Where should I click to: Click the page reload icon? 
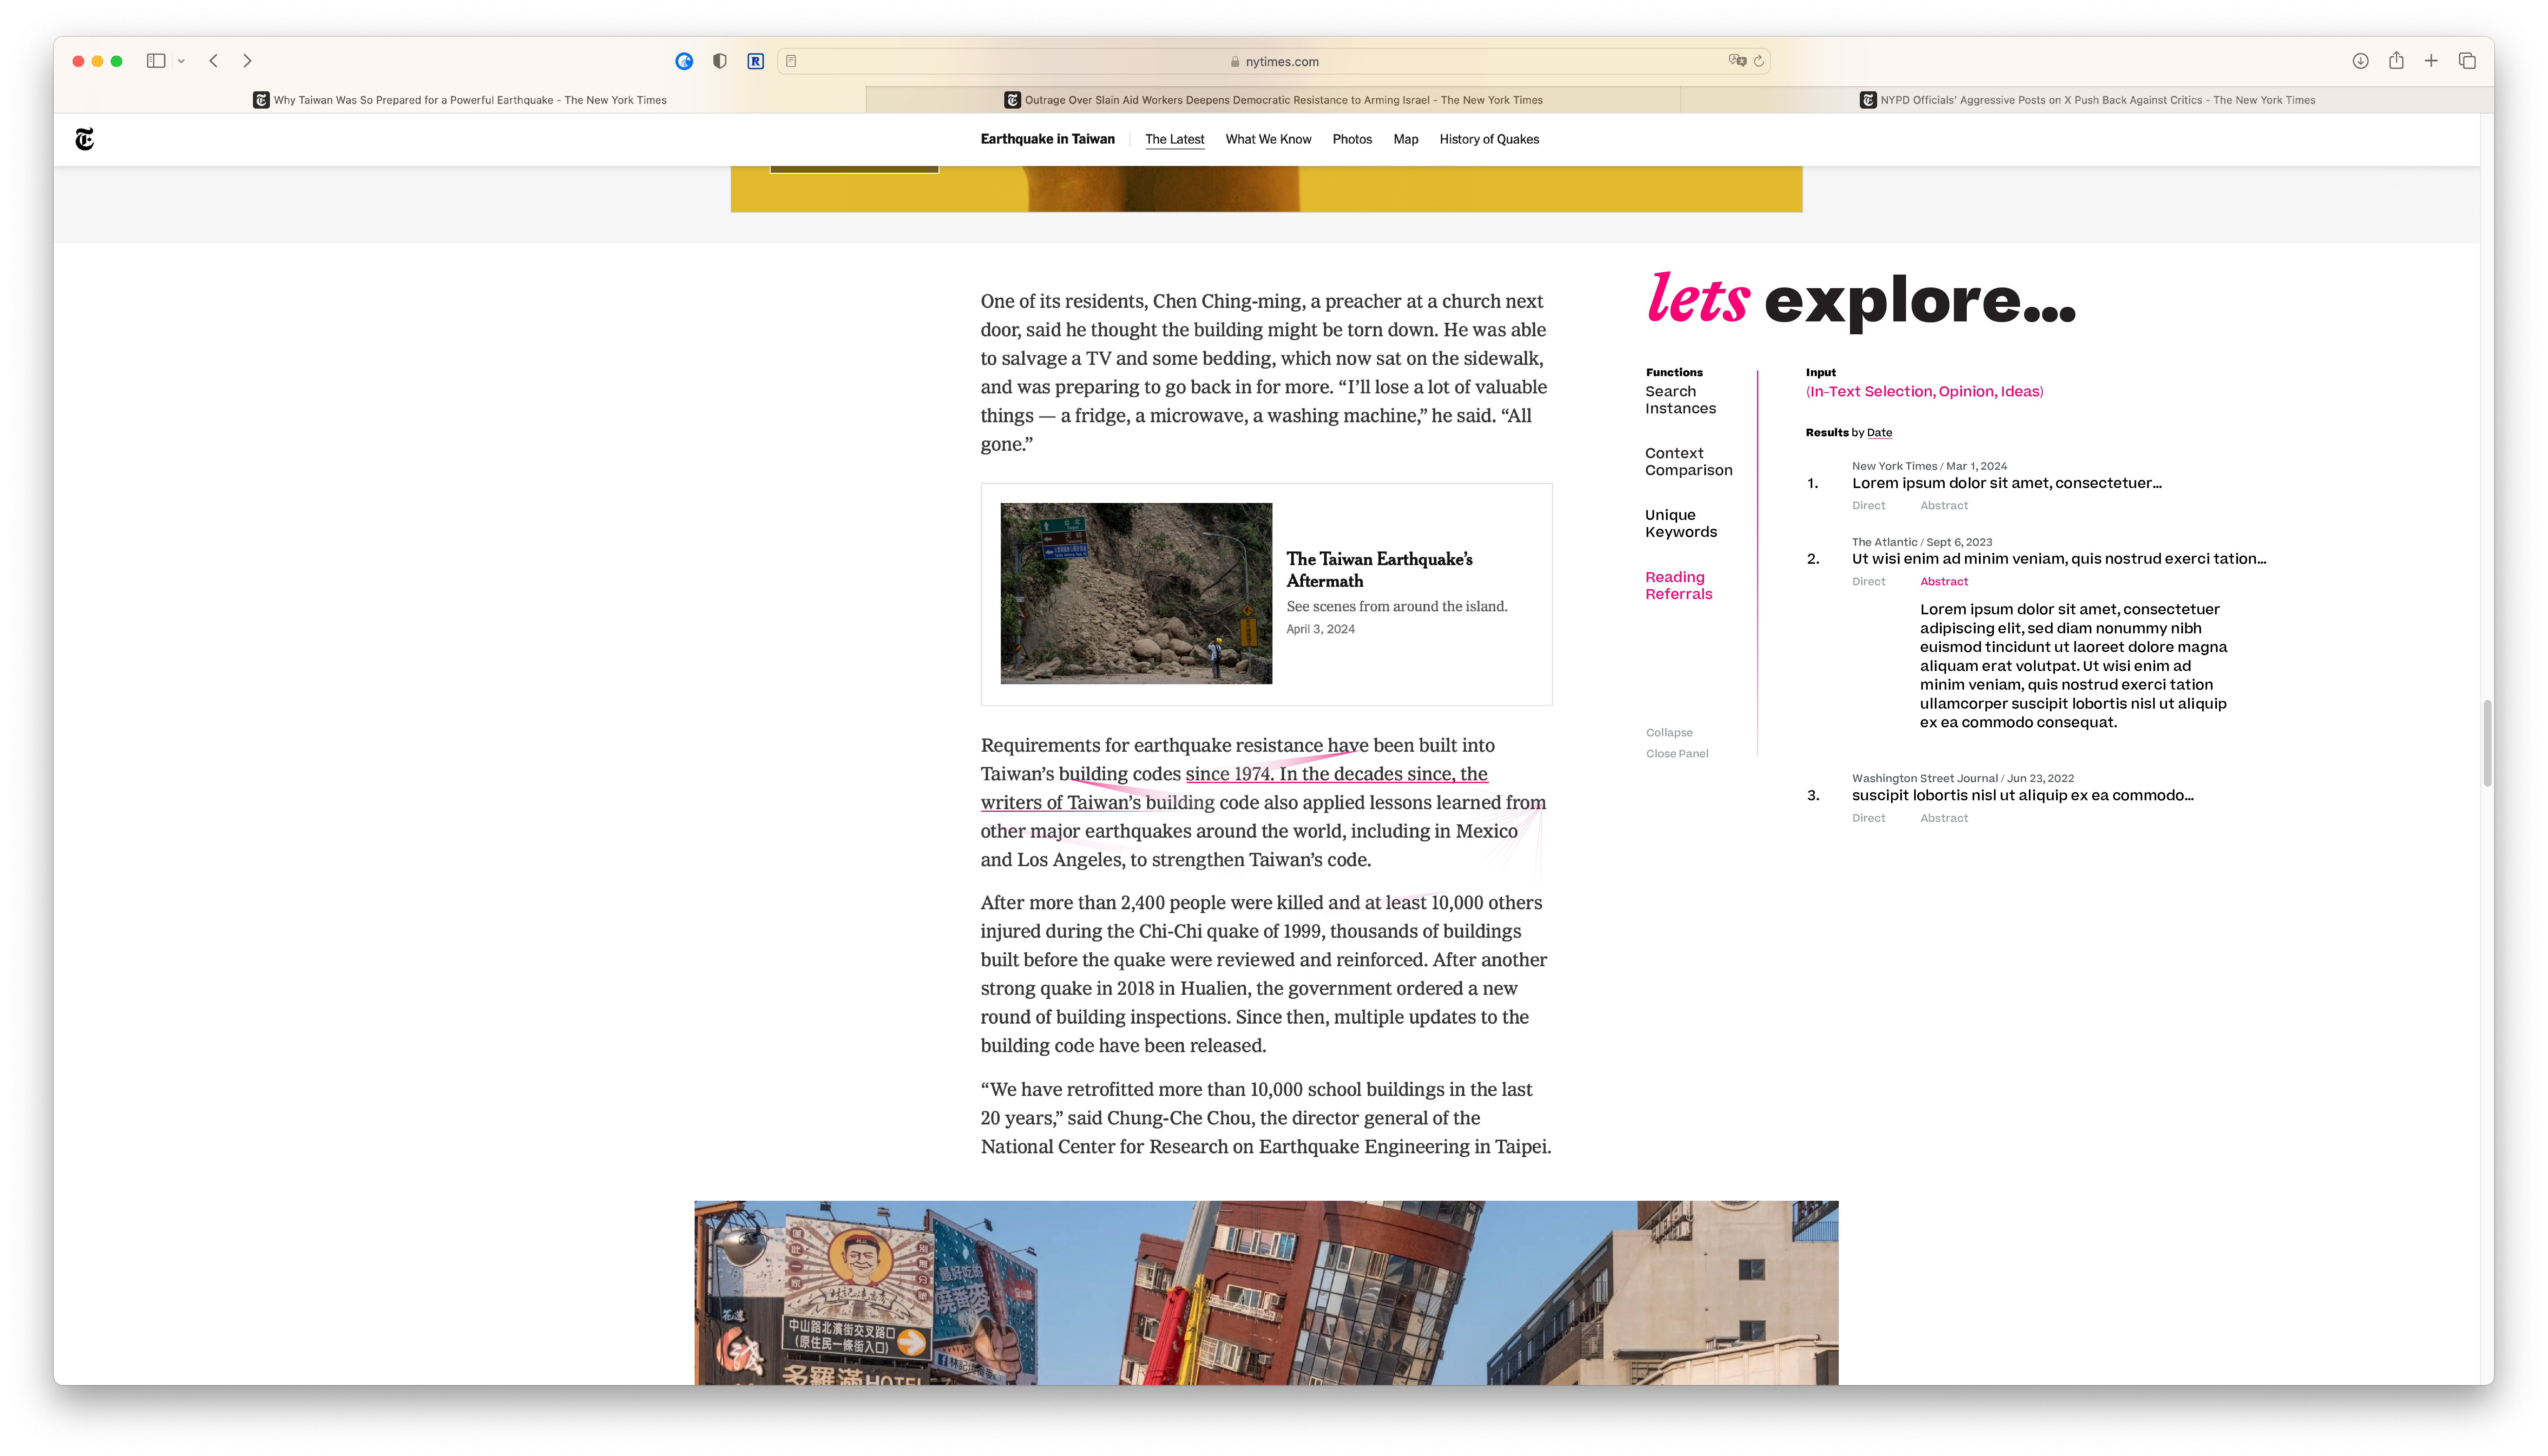1759,61
